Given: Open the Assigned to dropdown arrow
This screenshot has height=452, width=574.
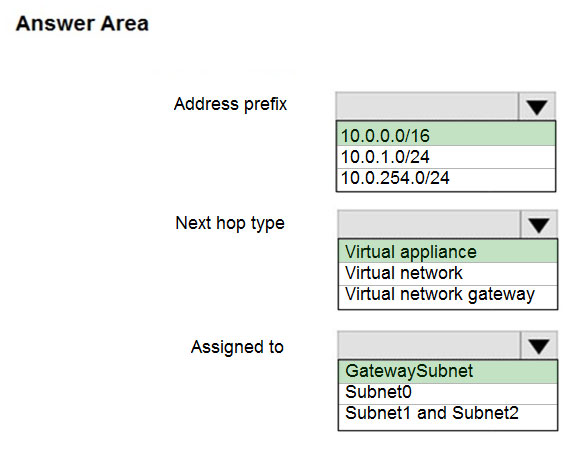Looking at the screenshot, I should coord(538,345).
